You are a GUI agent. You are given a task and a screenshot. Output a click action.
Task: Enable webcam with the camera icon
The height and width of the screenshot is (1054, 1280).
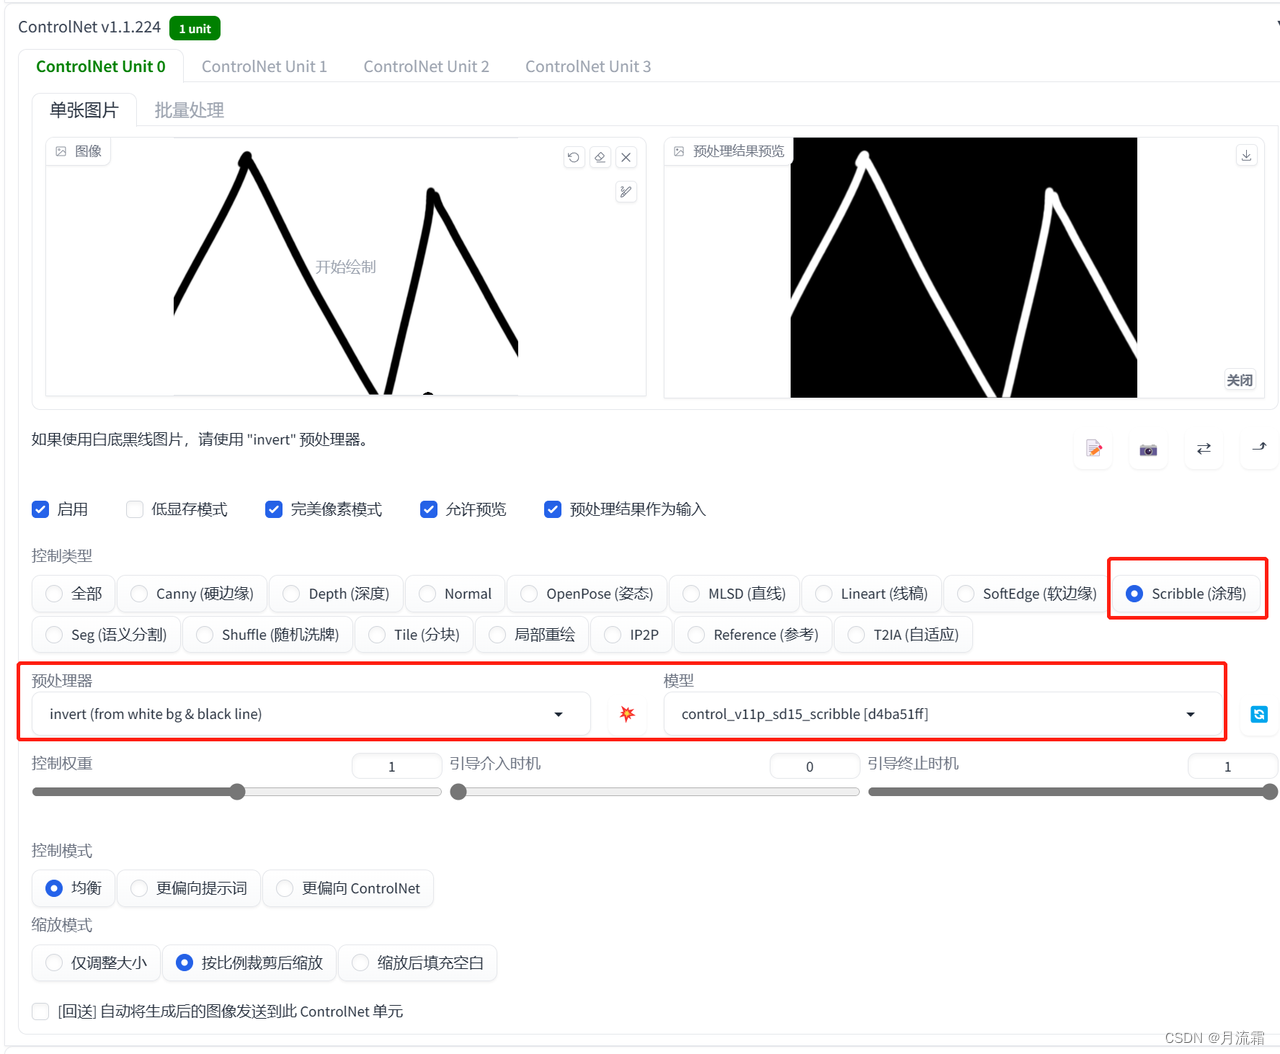tap(1148, 449)
